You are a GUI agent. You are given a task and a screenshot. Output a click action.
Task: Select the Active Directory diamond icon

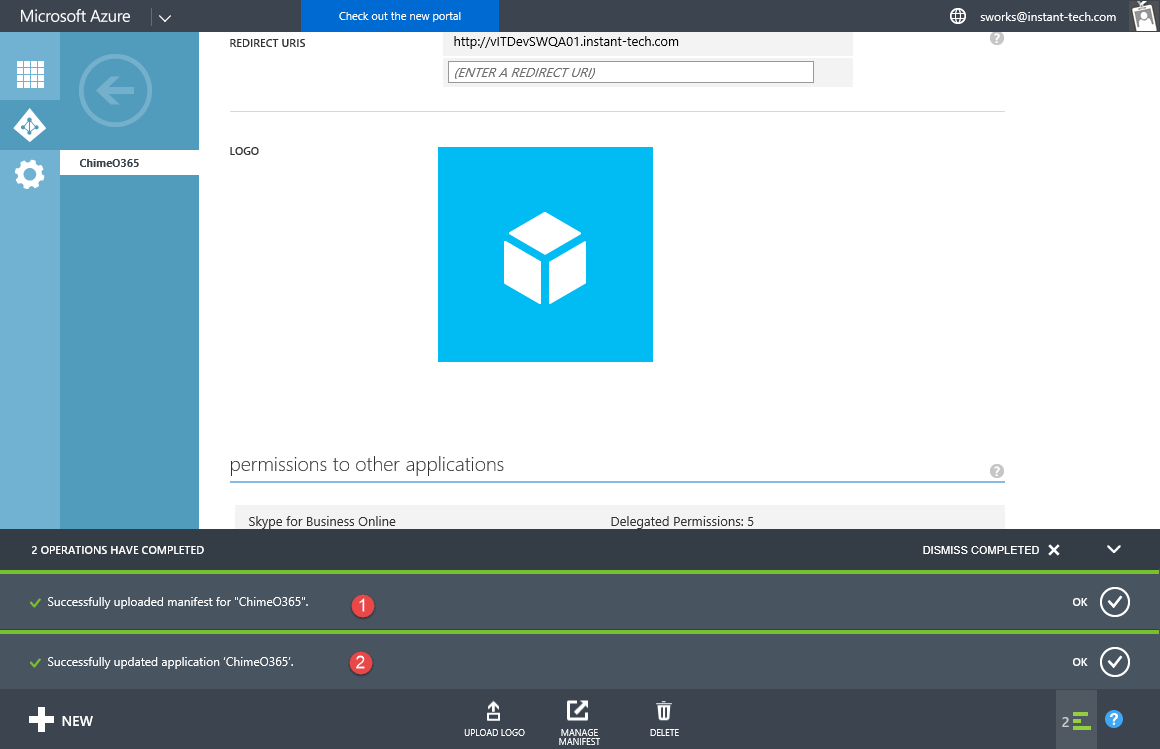point(30,126)
